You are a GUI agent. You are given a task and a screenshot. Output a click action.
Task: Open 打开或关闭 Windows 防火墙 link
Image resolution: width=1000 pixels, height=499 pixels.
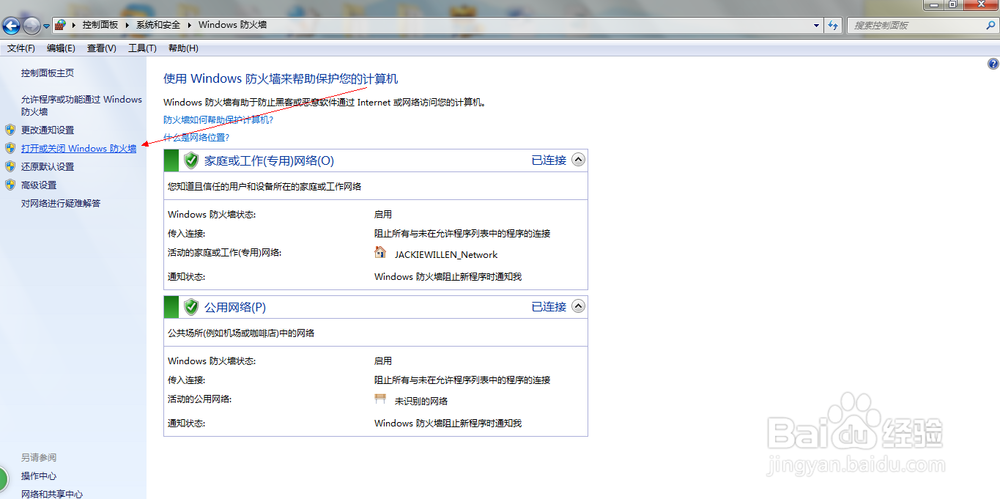pyautogui.click(x=79, y=149)
